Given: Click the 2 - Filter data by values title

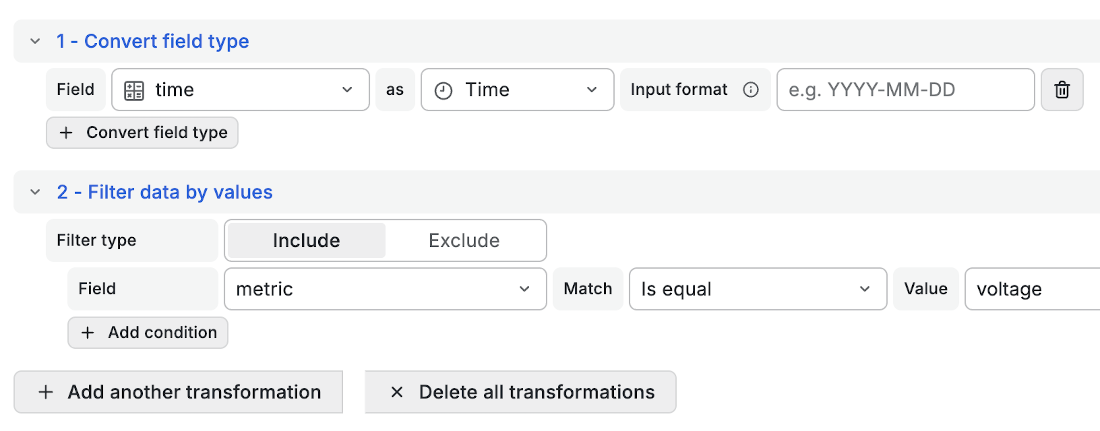Looking at the screenshot, I should tap(165, 192).
